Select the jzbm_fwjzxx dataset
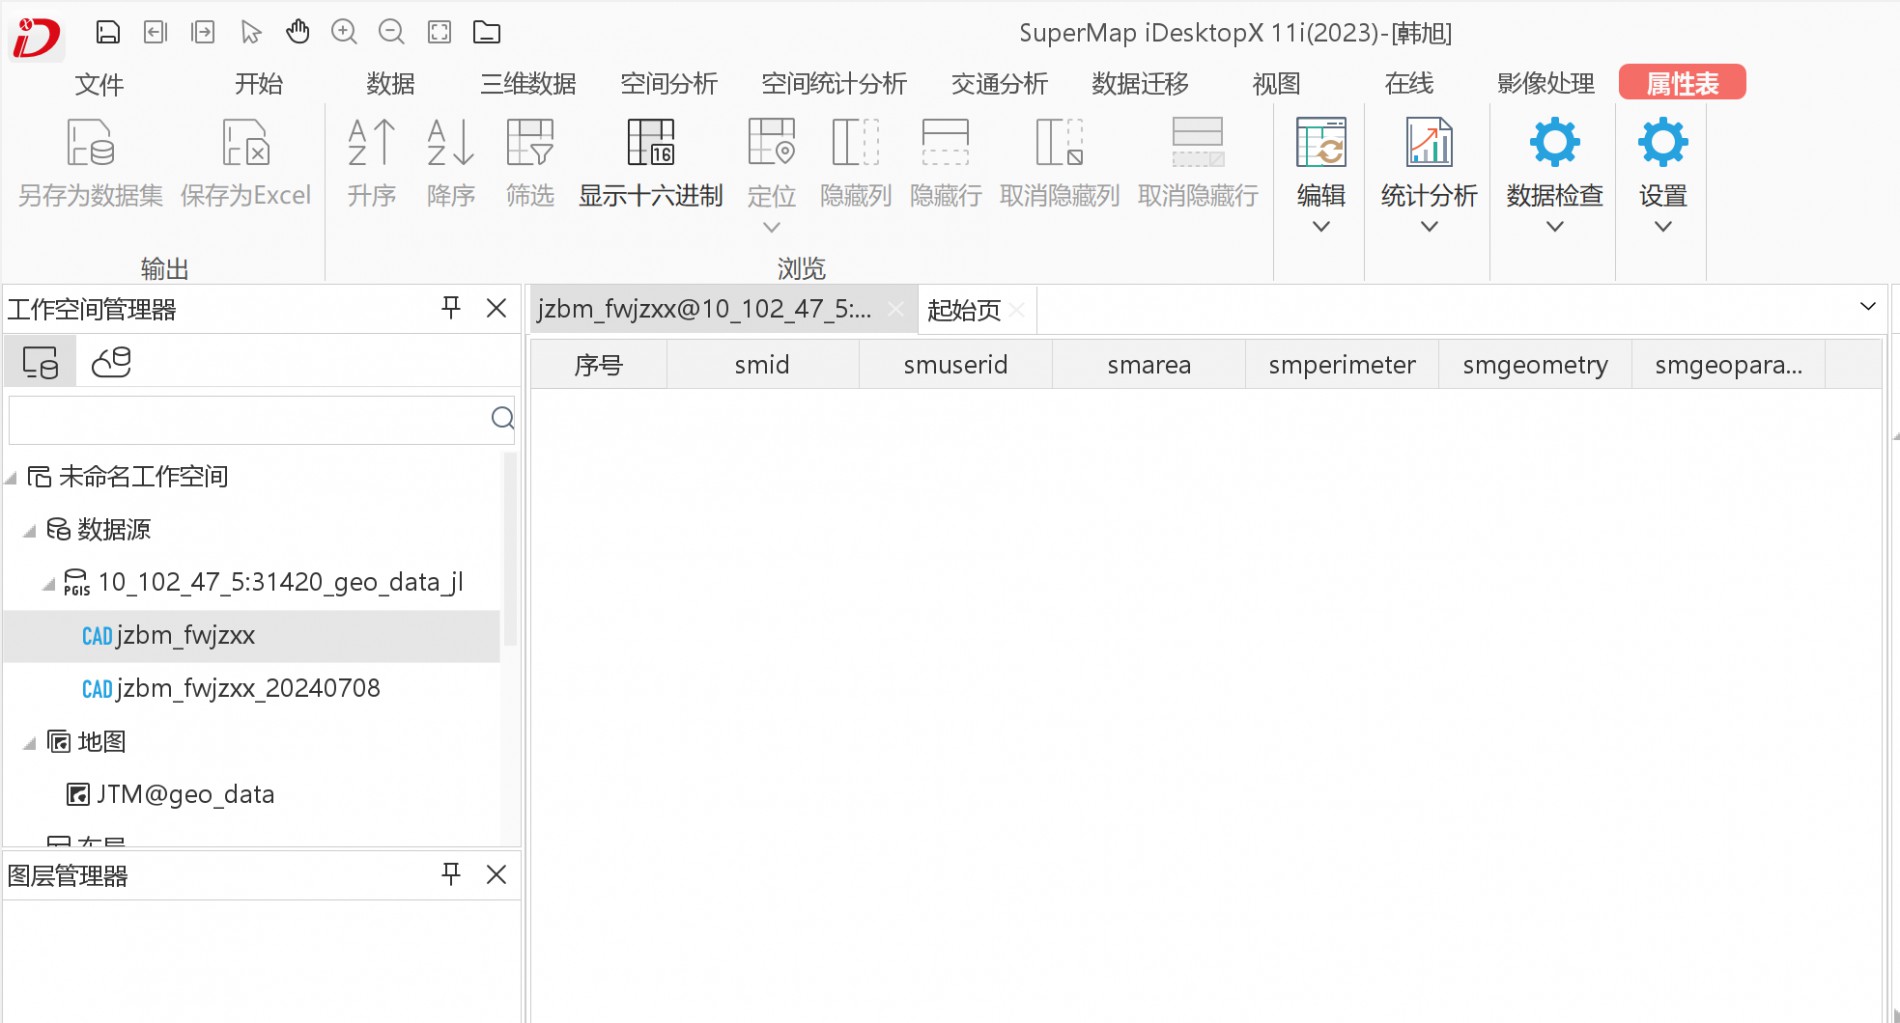This screenshot has width=1900, height=1023. point(252,636)
